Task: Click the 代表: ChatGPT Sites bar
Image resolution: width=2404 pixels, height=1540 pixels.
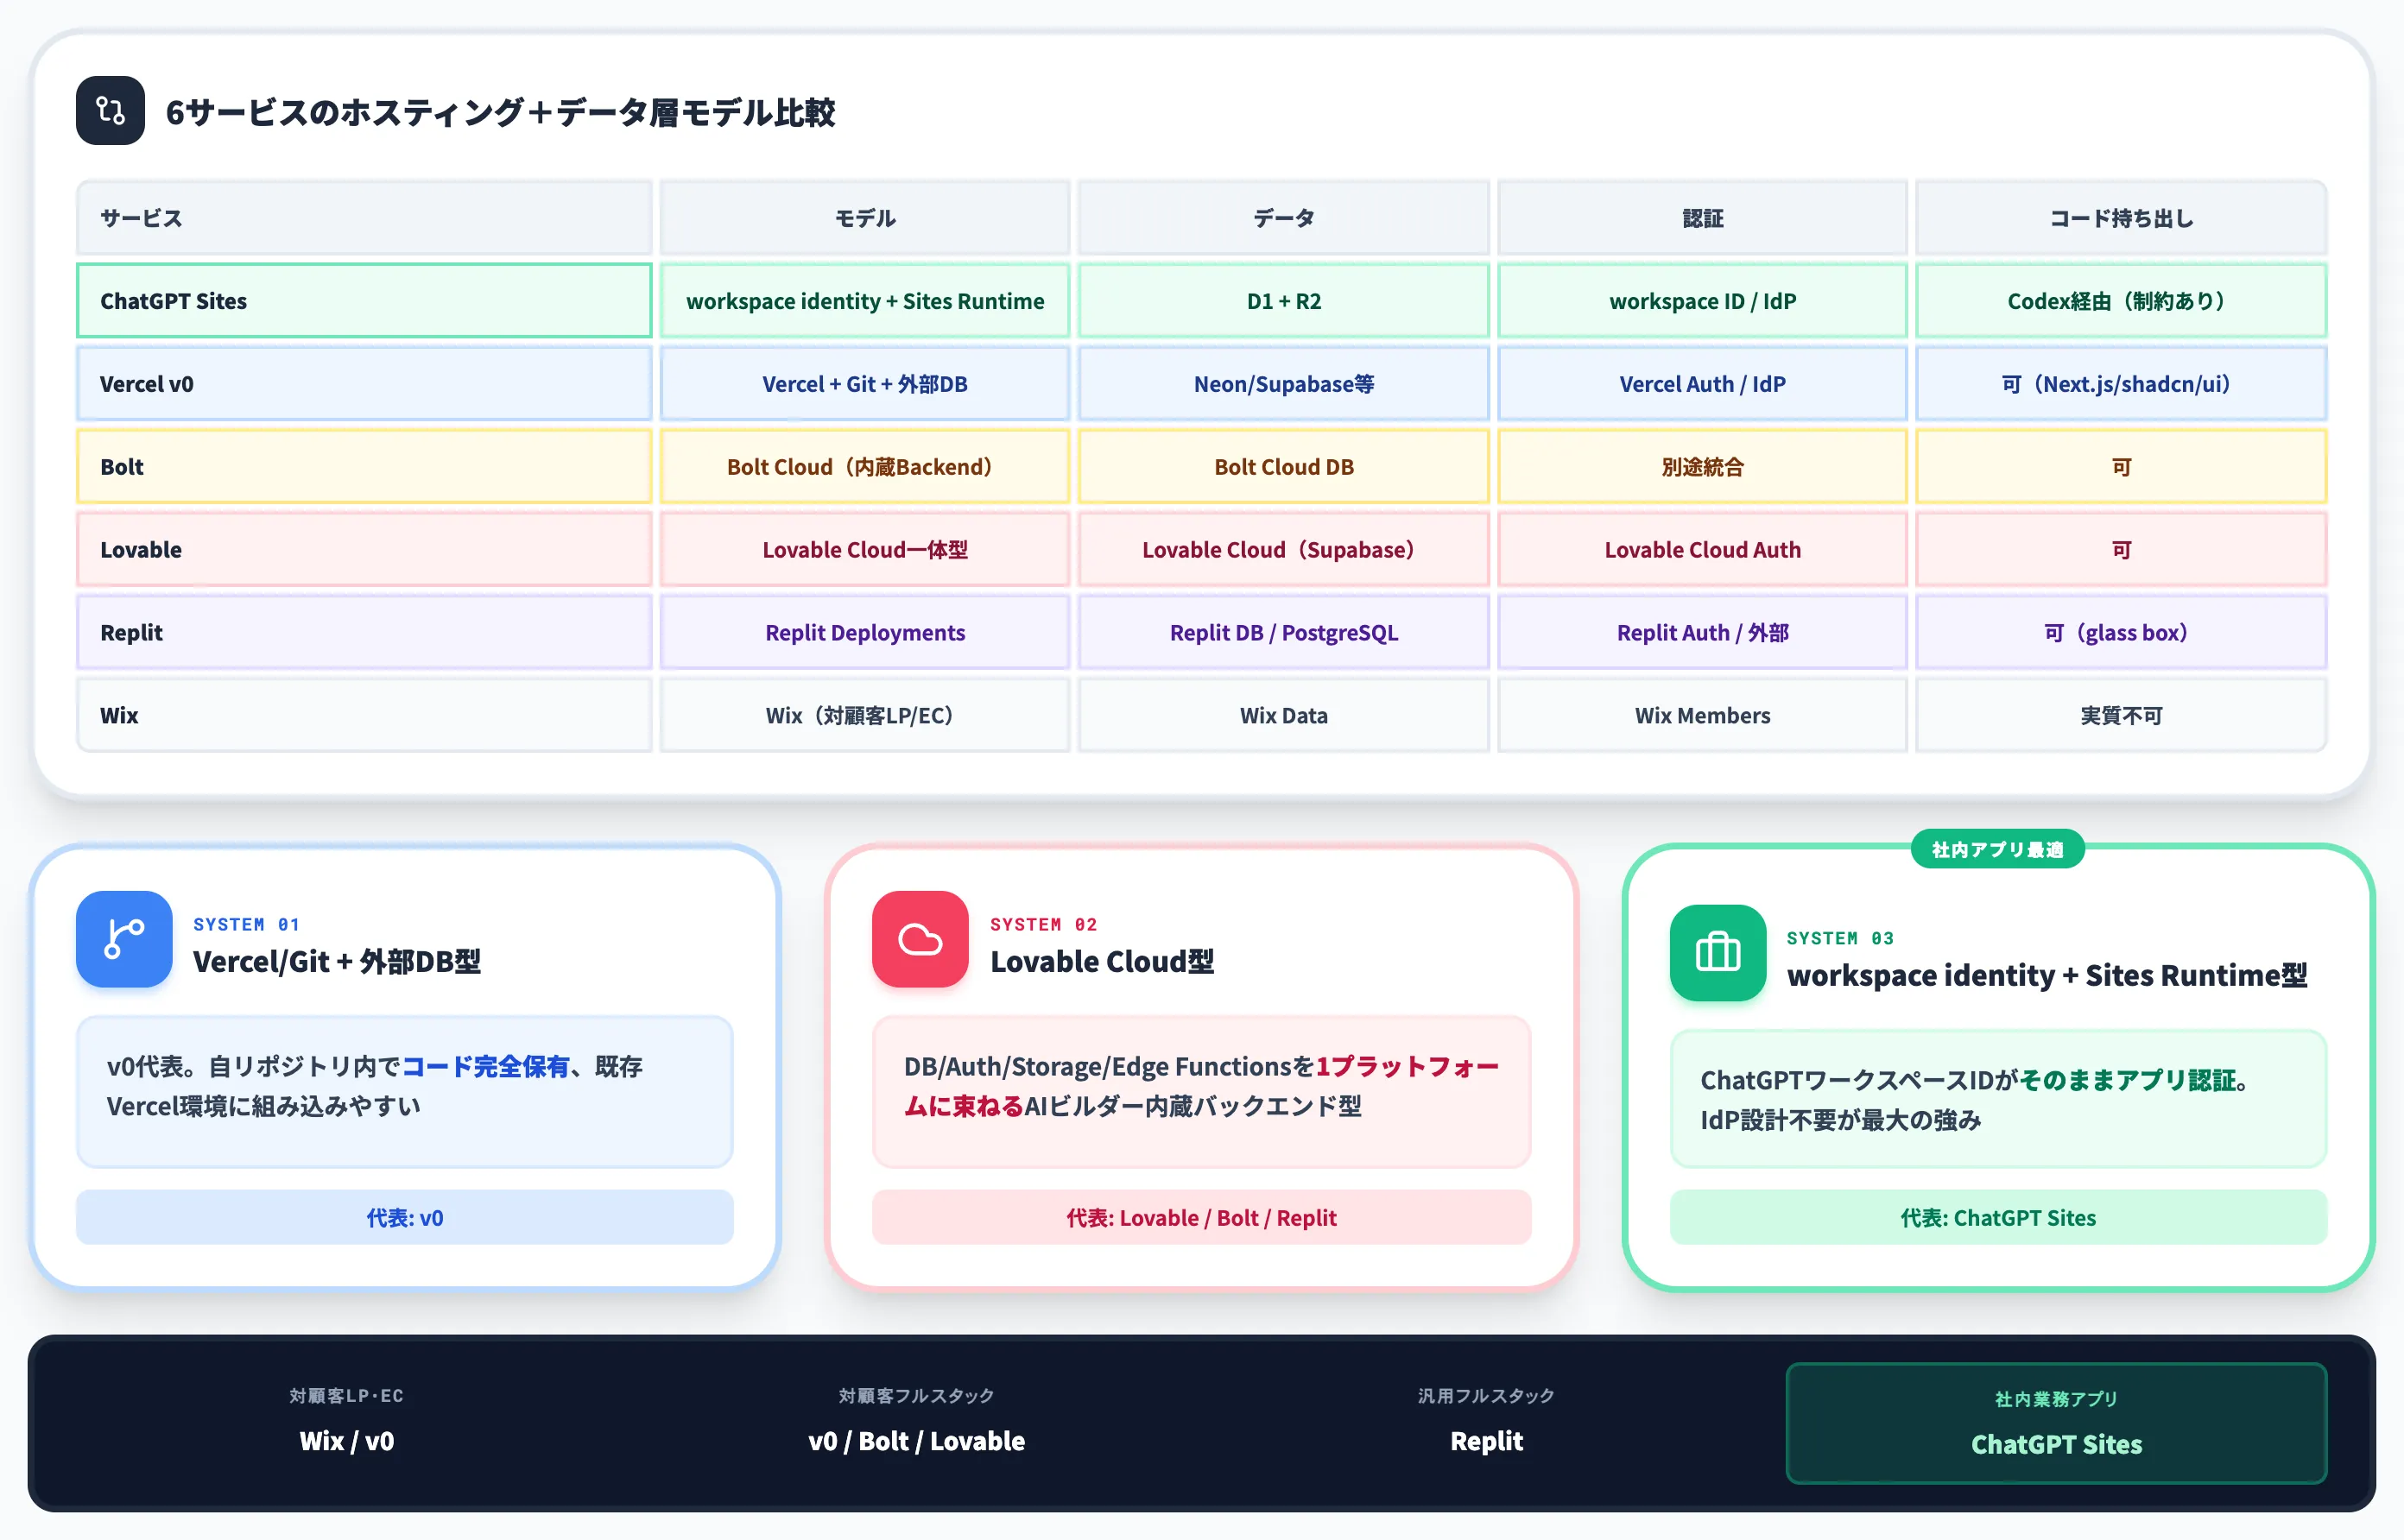Action: click(x=1998, y=1217)
